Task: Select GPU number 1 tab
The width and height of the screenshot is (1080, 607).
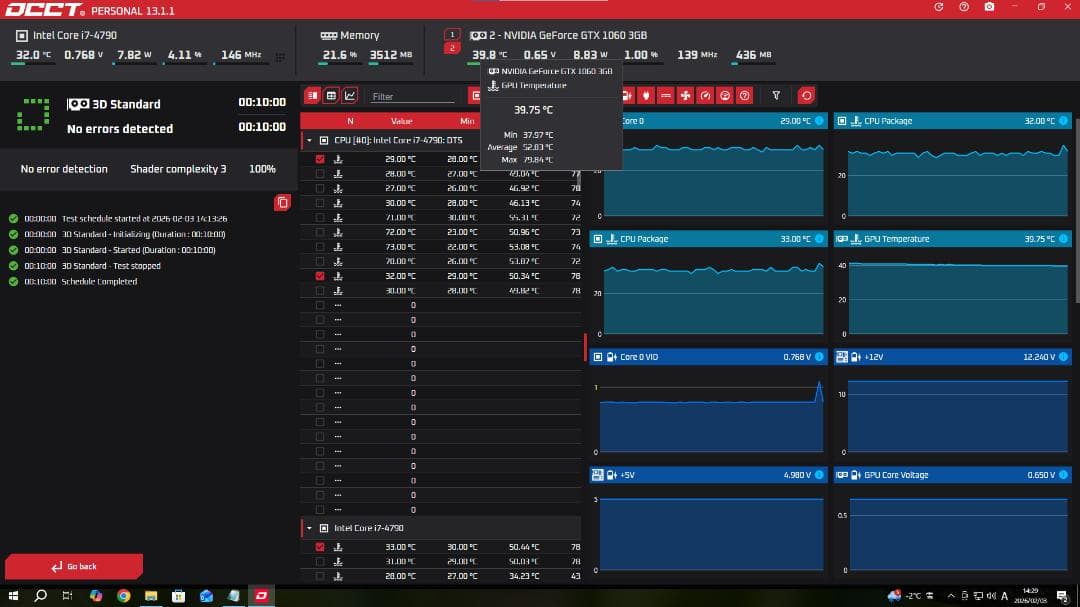Action: [x=452, y=34]
